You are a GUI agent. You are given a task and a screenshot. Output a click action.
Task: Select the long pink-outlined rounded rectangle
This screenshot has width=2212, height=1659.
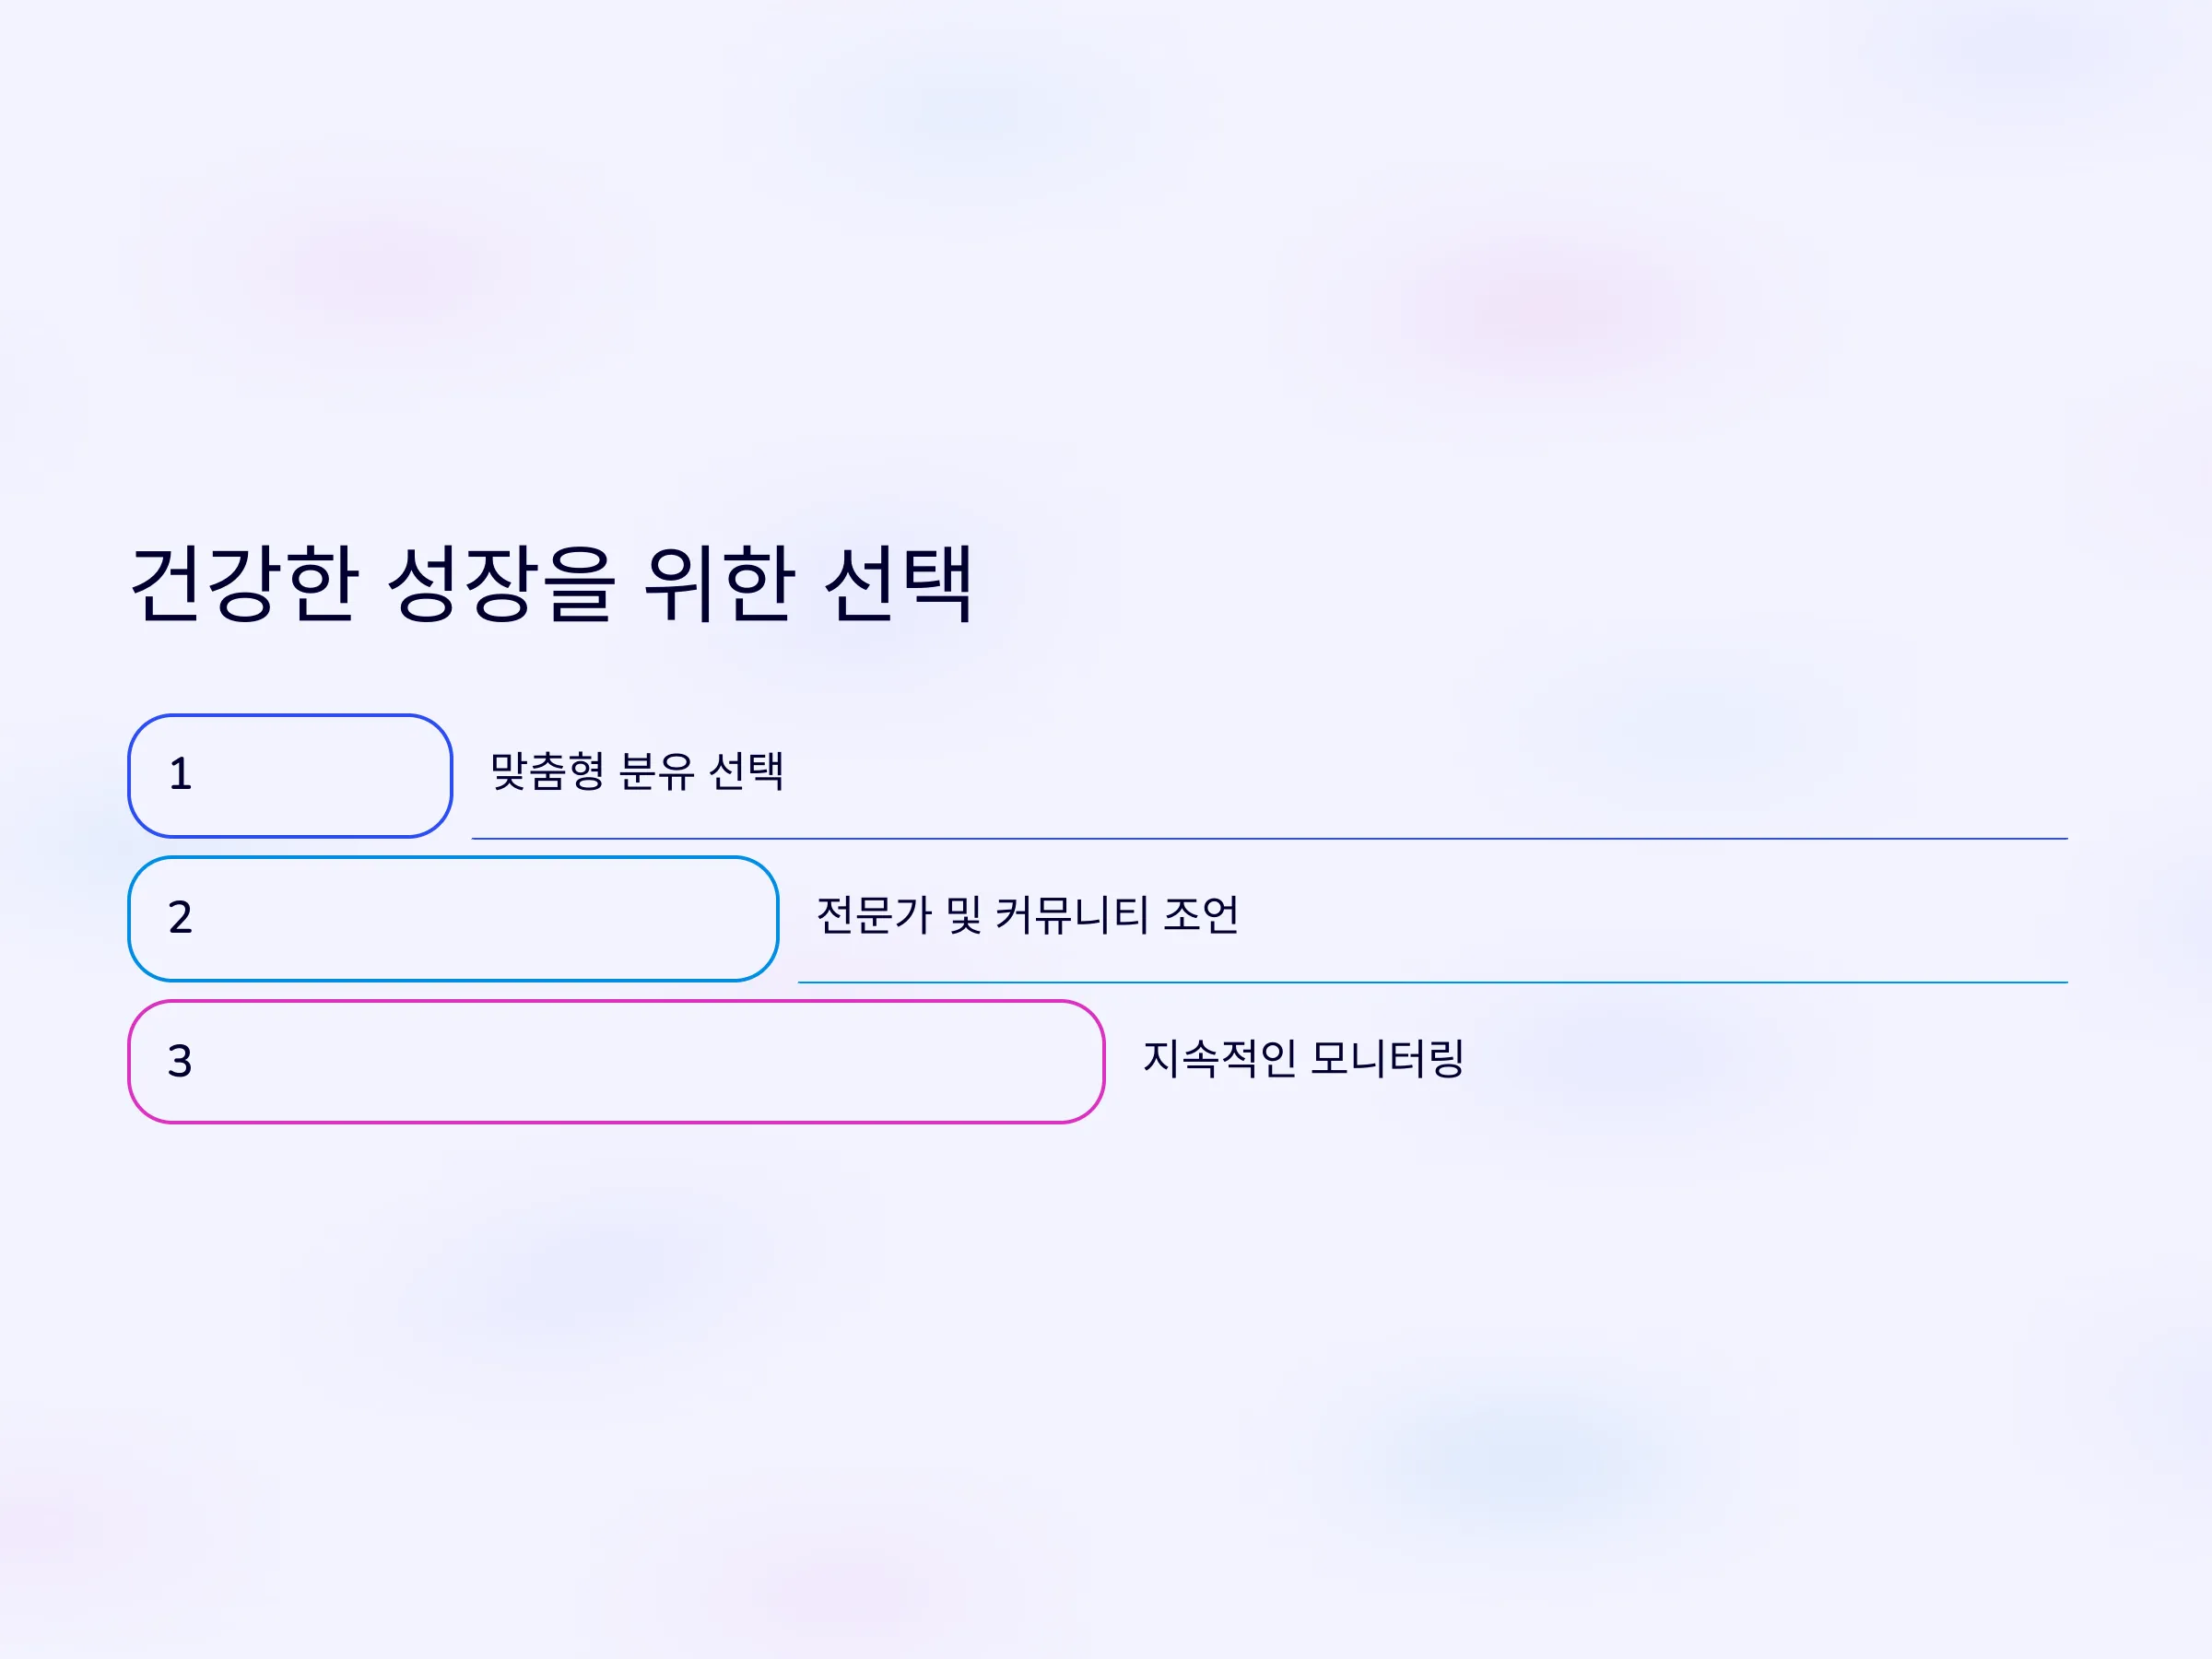pyautogui.click(x=616, y=1062)
